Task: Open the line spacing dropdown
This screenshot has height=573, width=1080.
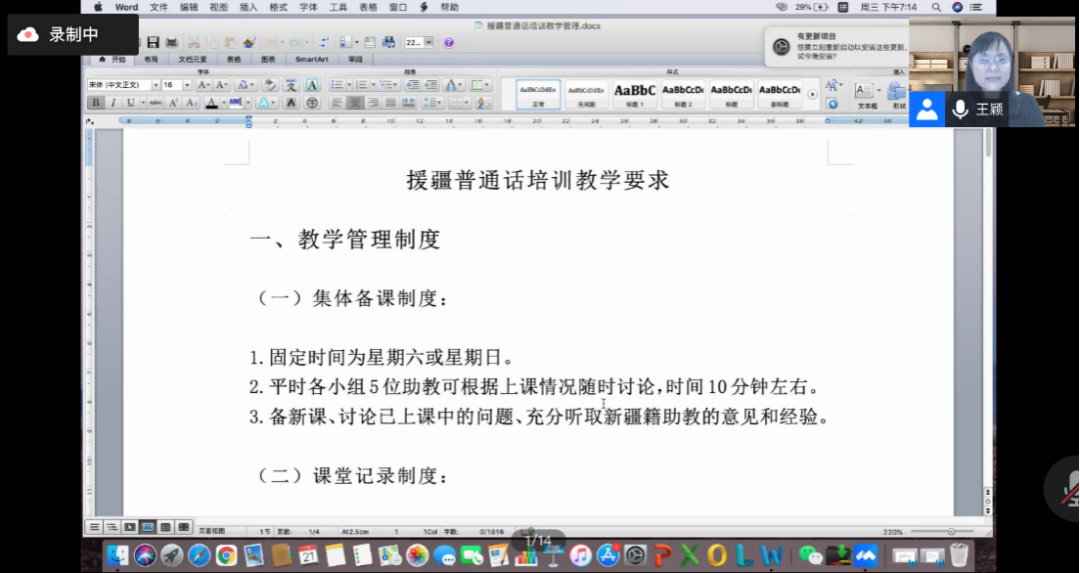Action: coord(432,103)
